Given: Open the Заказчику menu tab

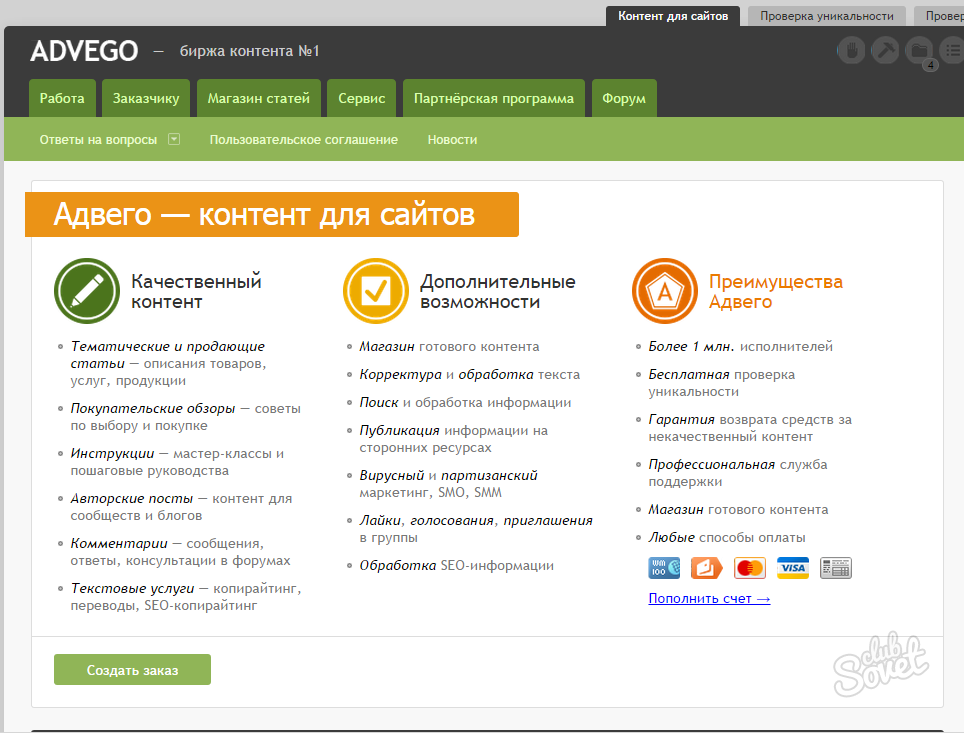Looking at the screenshot, I should coord(146,98).
